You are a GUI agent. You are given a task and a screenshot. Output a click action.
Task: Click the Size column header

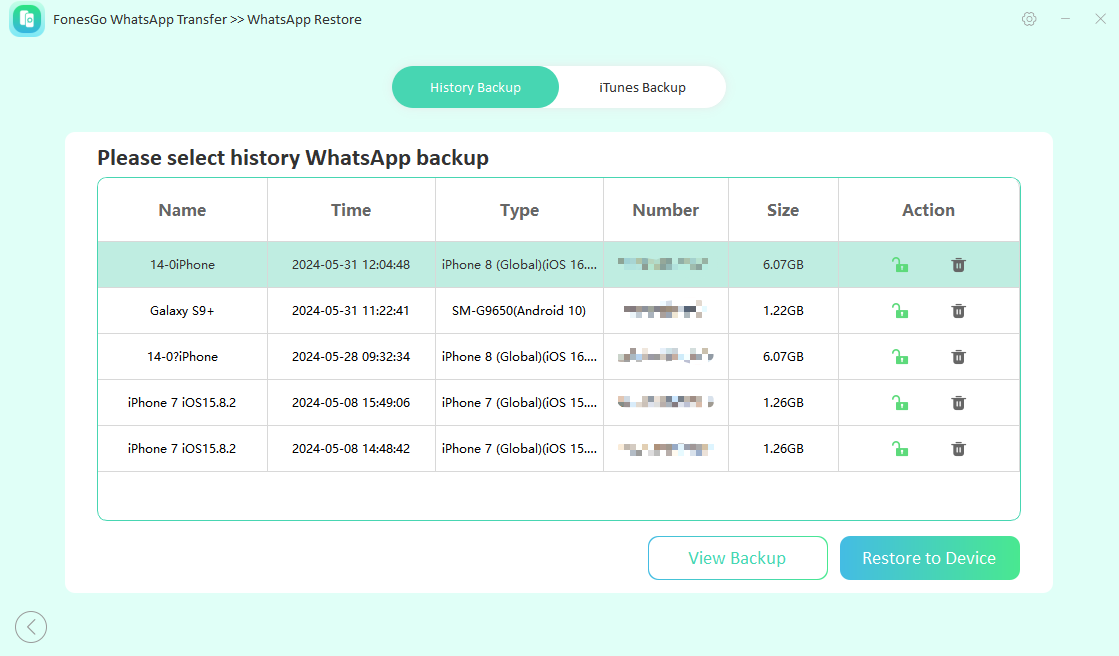coord(782,210)
